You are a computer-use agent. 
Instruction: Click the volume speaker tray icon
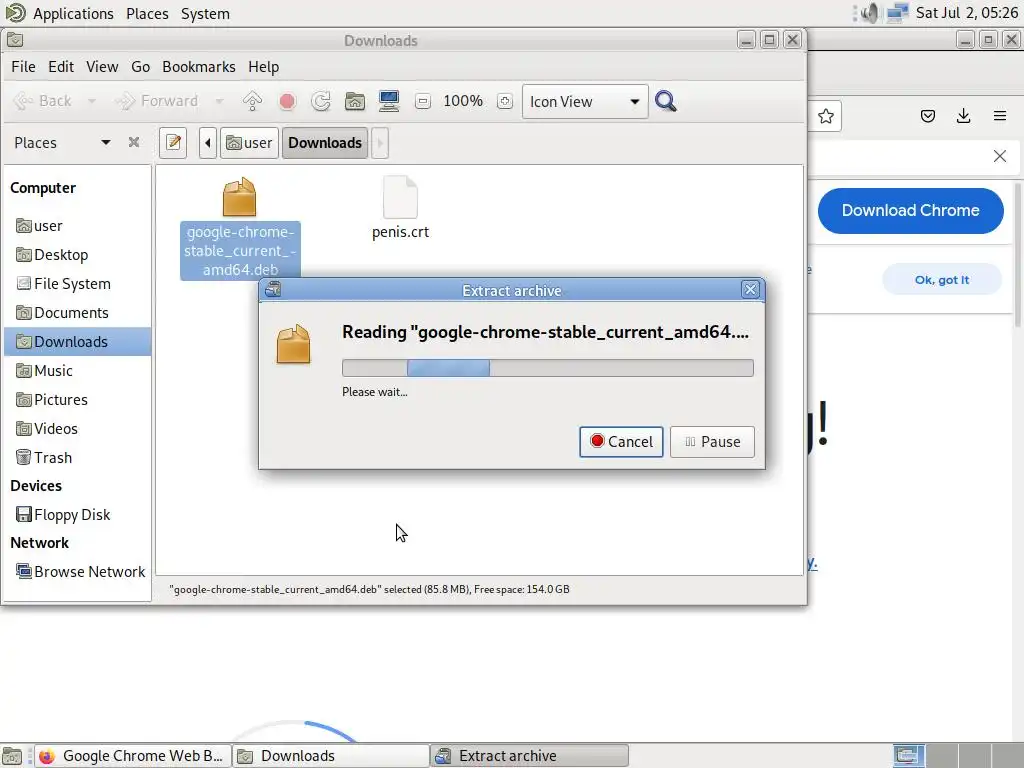(869, 13)
